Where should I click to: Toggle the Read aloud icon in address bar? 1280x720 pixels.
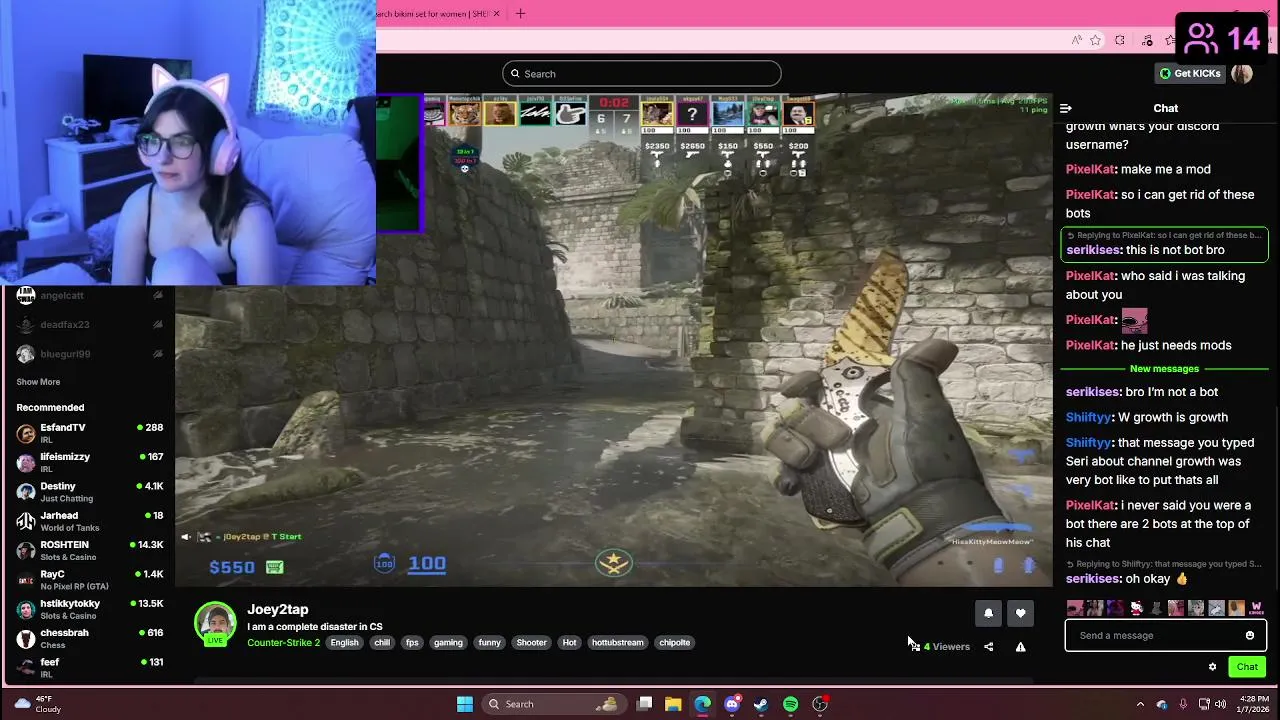(x=1076, y=40)
